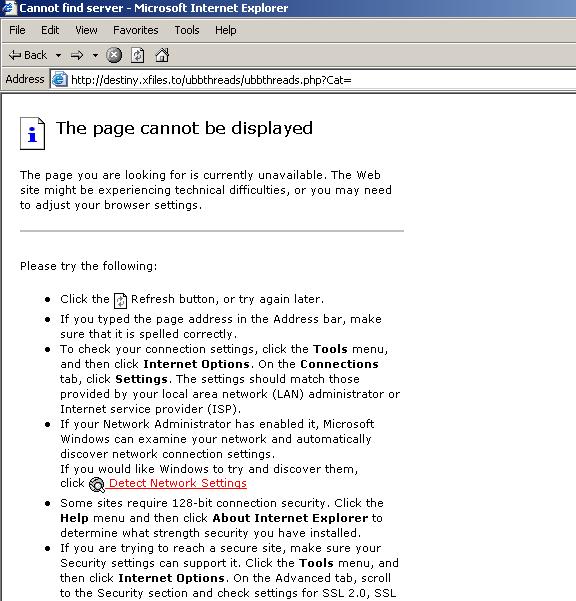Click the Detect Network Settings link
Screen dimensions: 576x601
[178, 483]
